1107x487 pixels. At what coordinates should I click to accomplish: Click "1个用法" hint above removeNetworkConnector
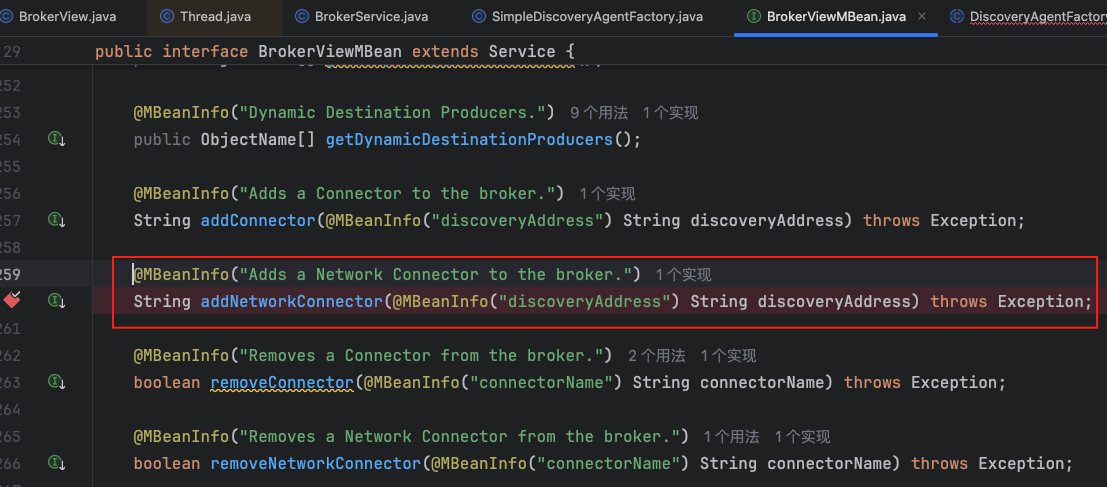[x=732, y=437]
